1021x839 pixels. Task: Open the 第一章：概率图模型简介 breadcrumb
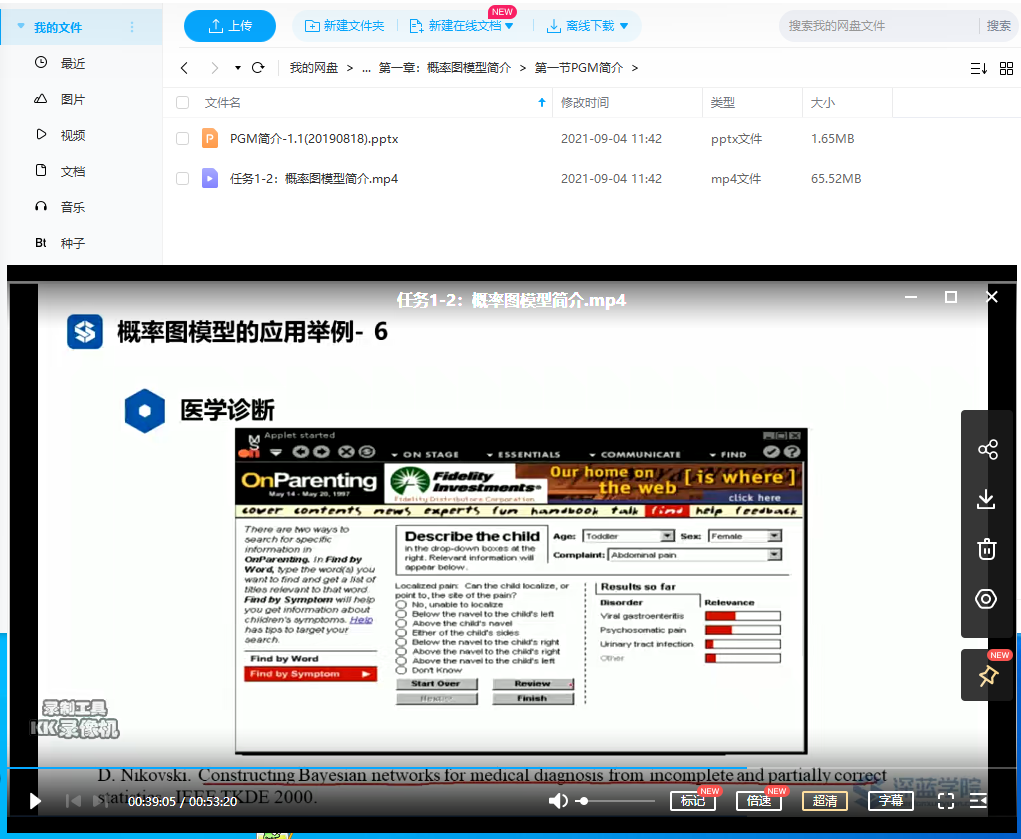[445, 68]
